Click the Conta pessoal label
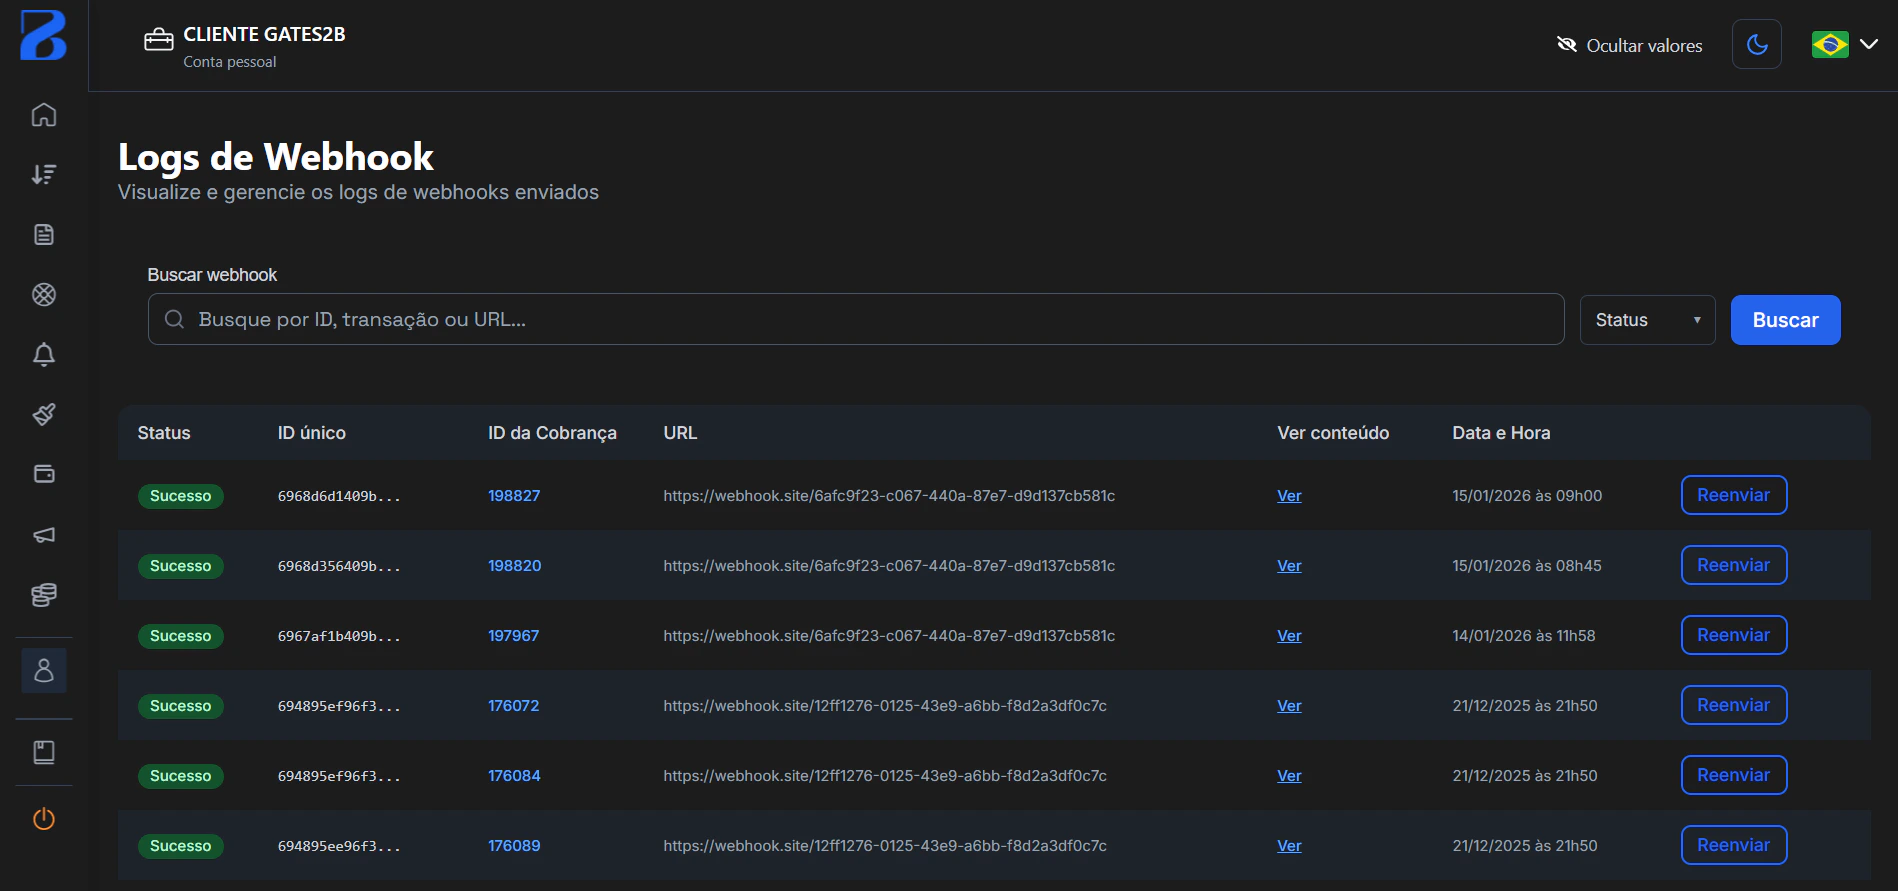The width and height of the screenshot is (1898, 891). coord(230,62)
